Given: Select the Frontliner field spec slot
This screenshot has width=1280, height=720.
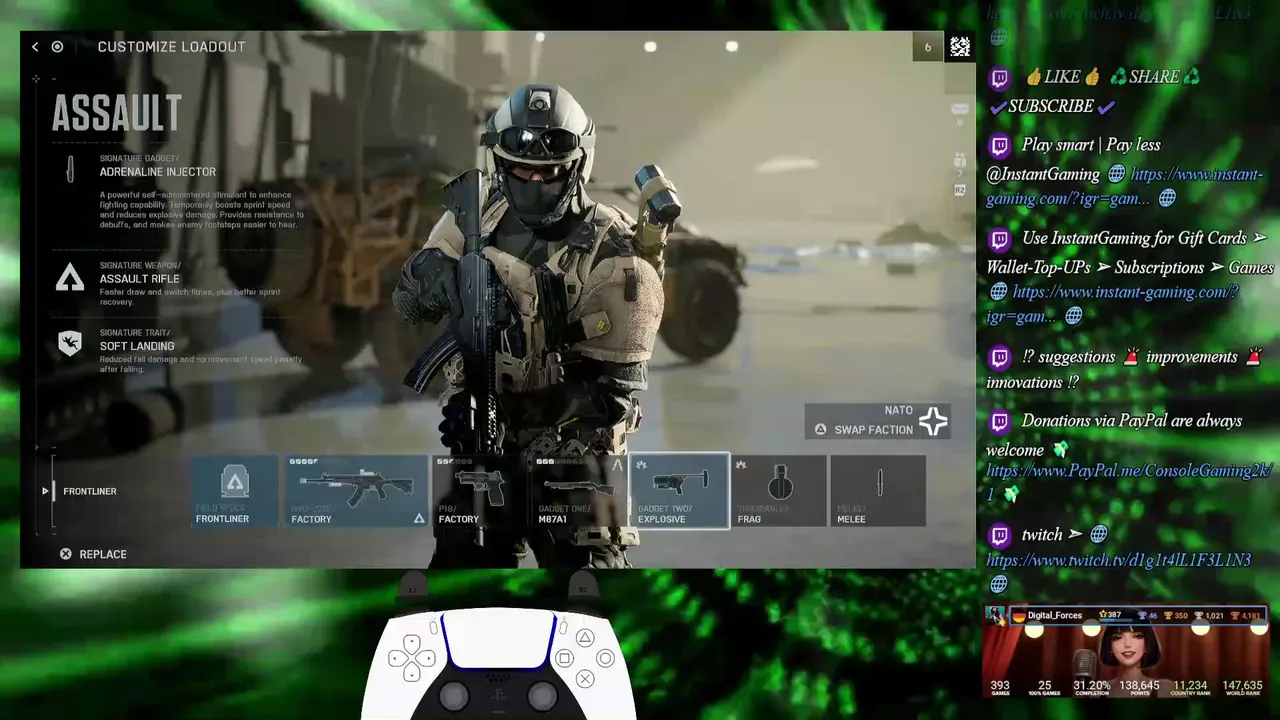Looking at the screenshot, I should (235, 491).
